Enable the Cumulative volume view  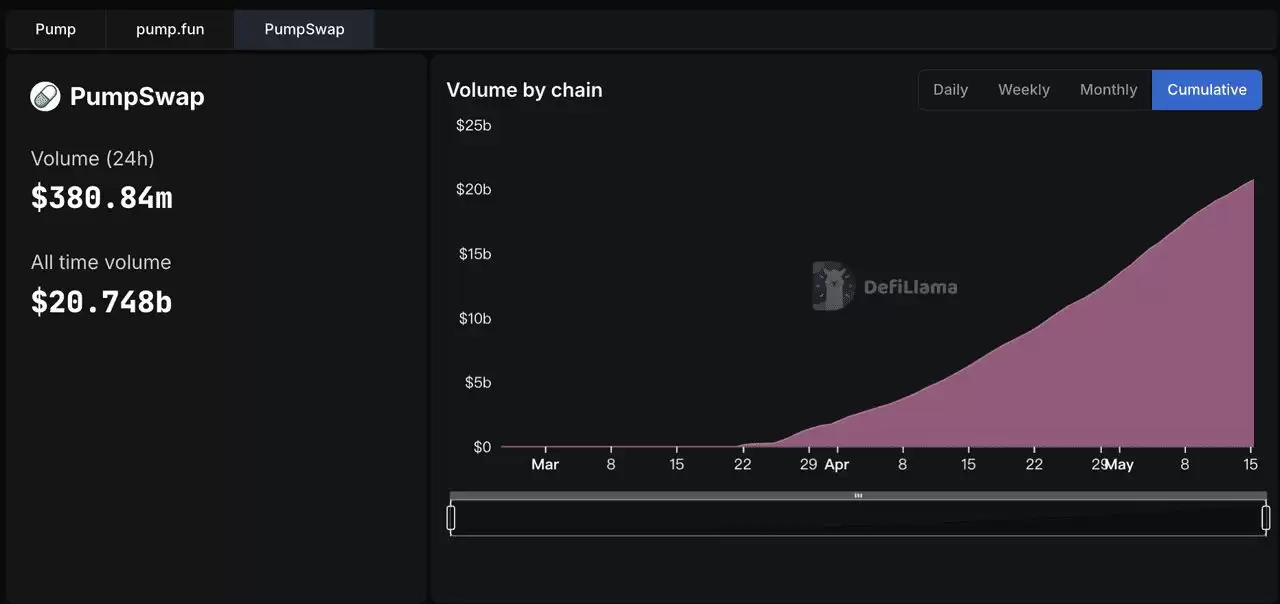pyautogui.click(x=1207, y=89)
